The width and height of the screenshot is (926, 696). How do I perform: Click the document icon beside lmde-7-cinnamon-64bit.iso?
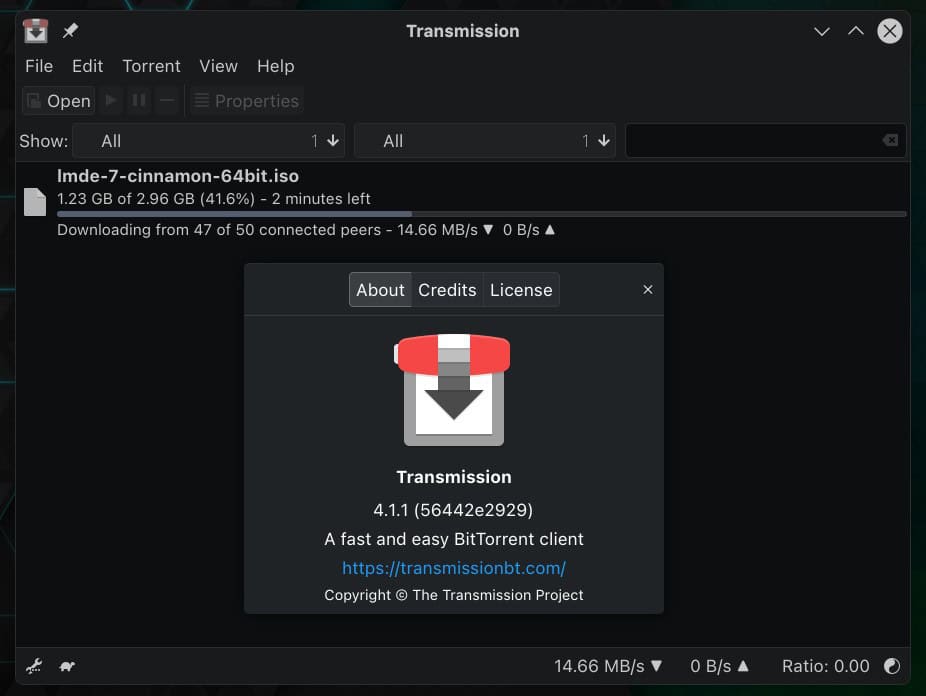click(x=35, y=201)
